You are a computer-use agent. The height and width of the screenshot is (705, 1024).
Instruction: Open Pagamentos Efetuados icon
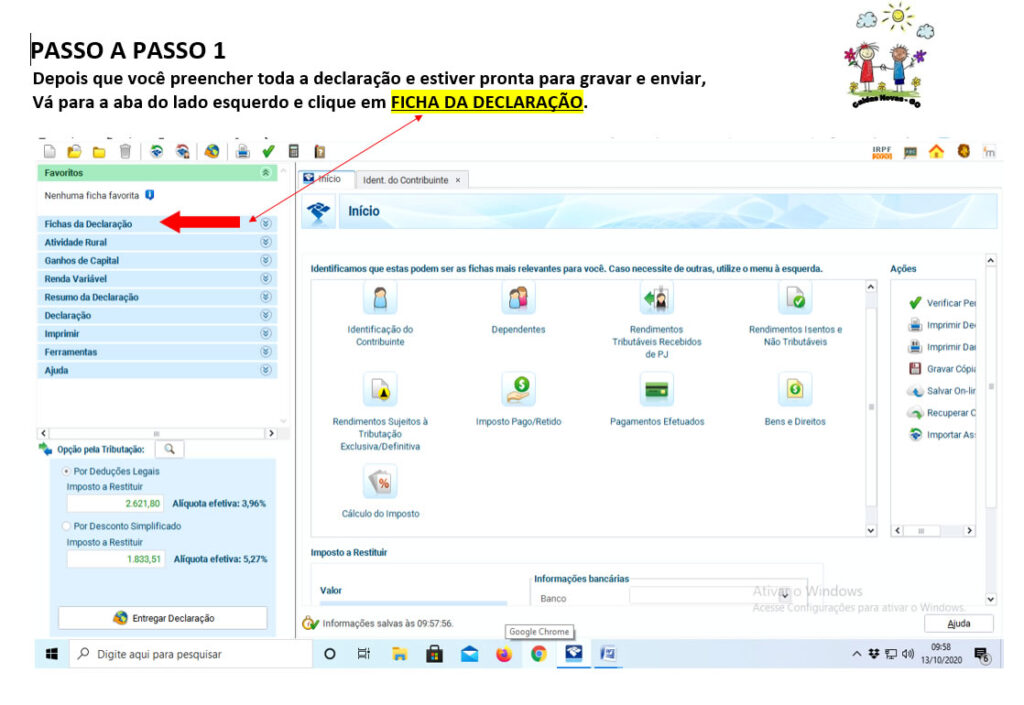tap(657, 390)
